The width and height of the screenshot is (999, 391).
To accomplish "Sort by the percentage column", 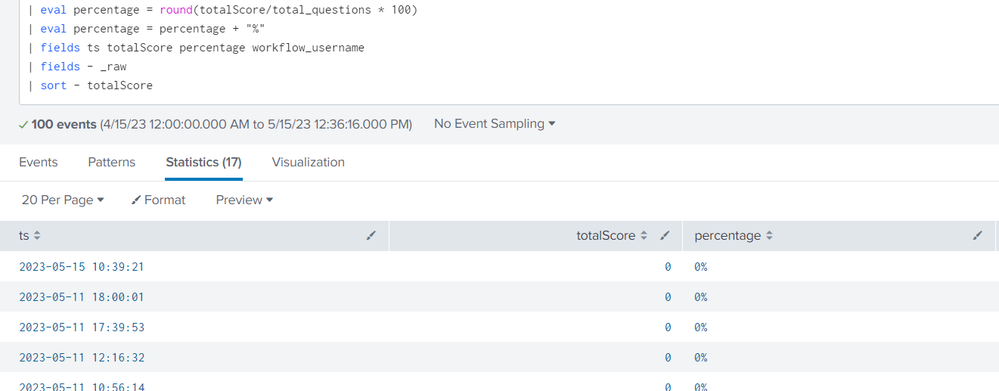I will tap(733, 236).
